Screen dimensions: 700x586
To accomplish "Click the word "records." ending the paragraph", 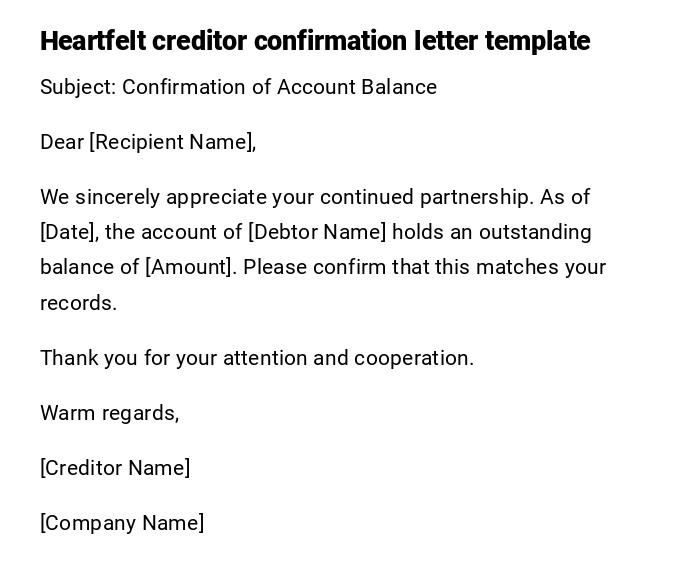I will coord(78,303).
